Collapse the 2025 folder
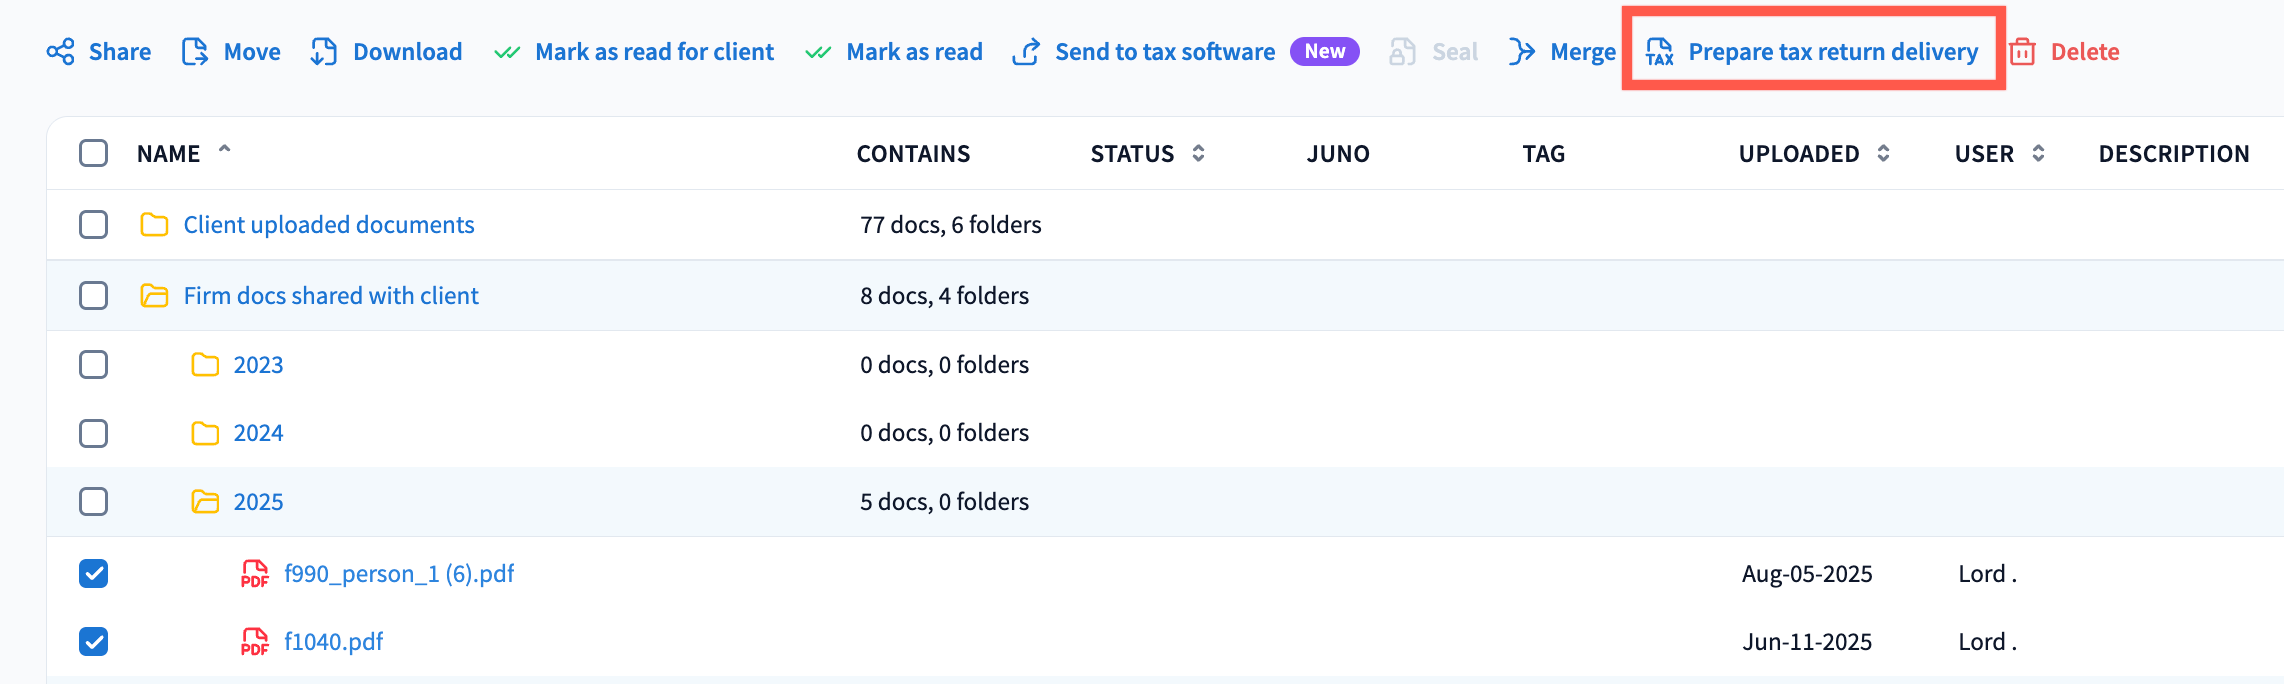This screenshot has width=2284, height=684. [x=205, y=502]
